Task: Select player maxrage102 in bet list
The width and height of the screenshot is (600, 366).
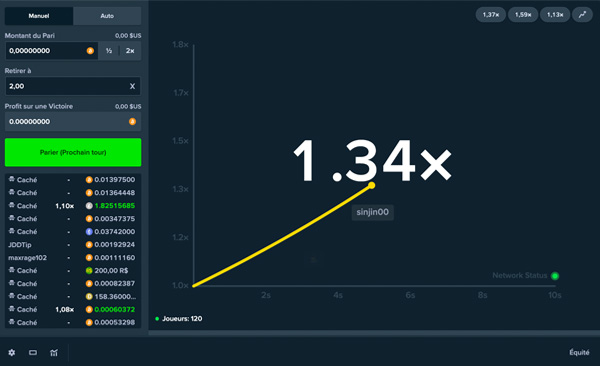Action: (x=28, y=258)
